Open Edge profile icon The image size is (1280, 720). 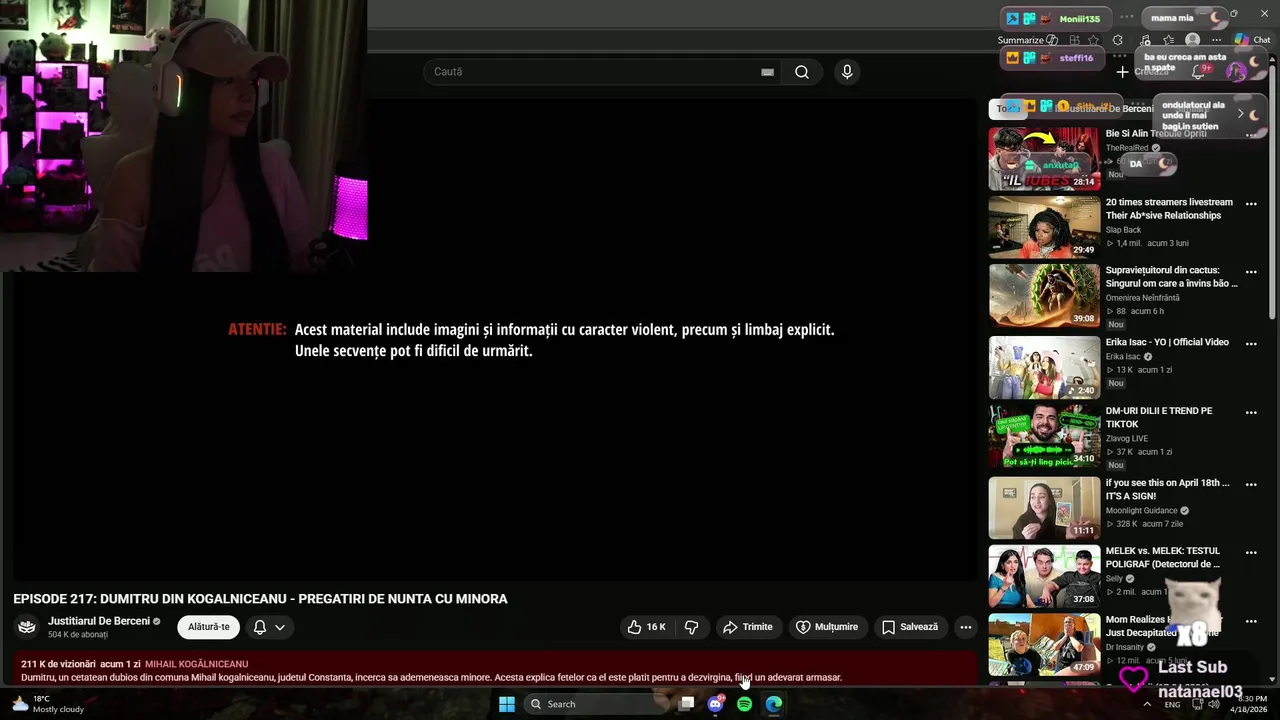click(1192, 40)
